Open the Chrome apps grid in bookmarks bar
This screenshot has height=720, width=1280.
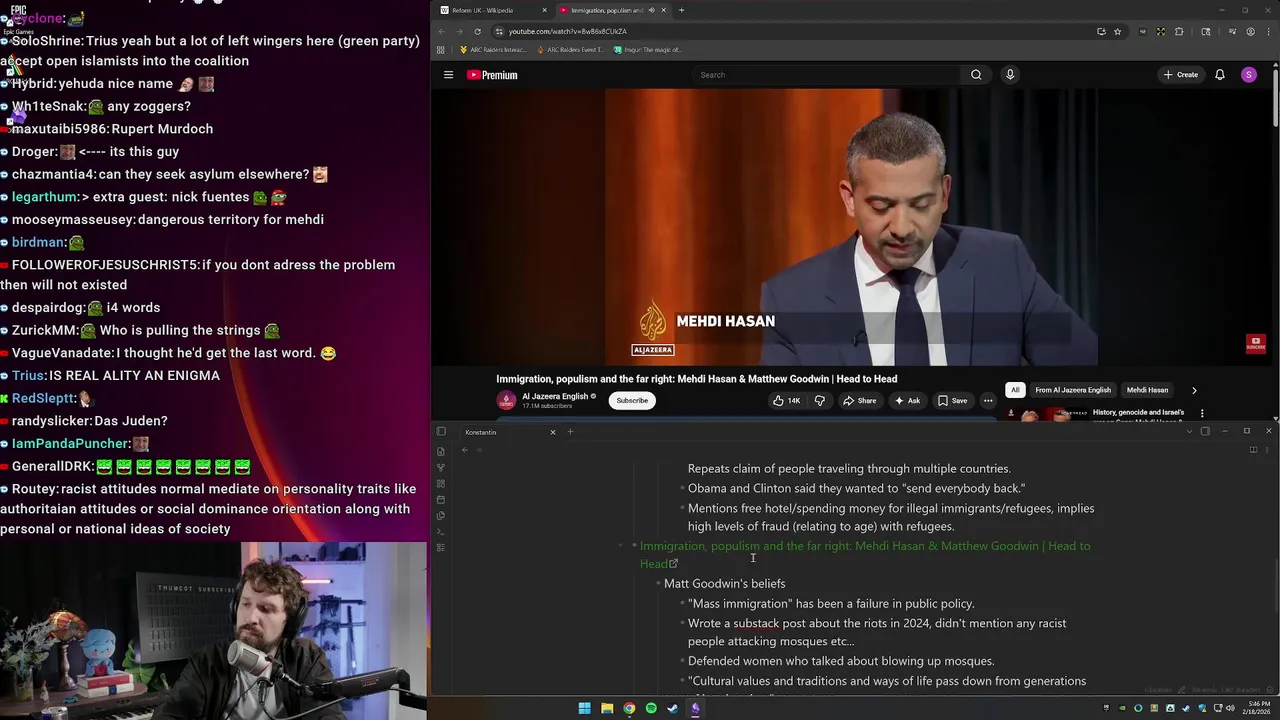(440, 49)
